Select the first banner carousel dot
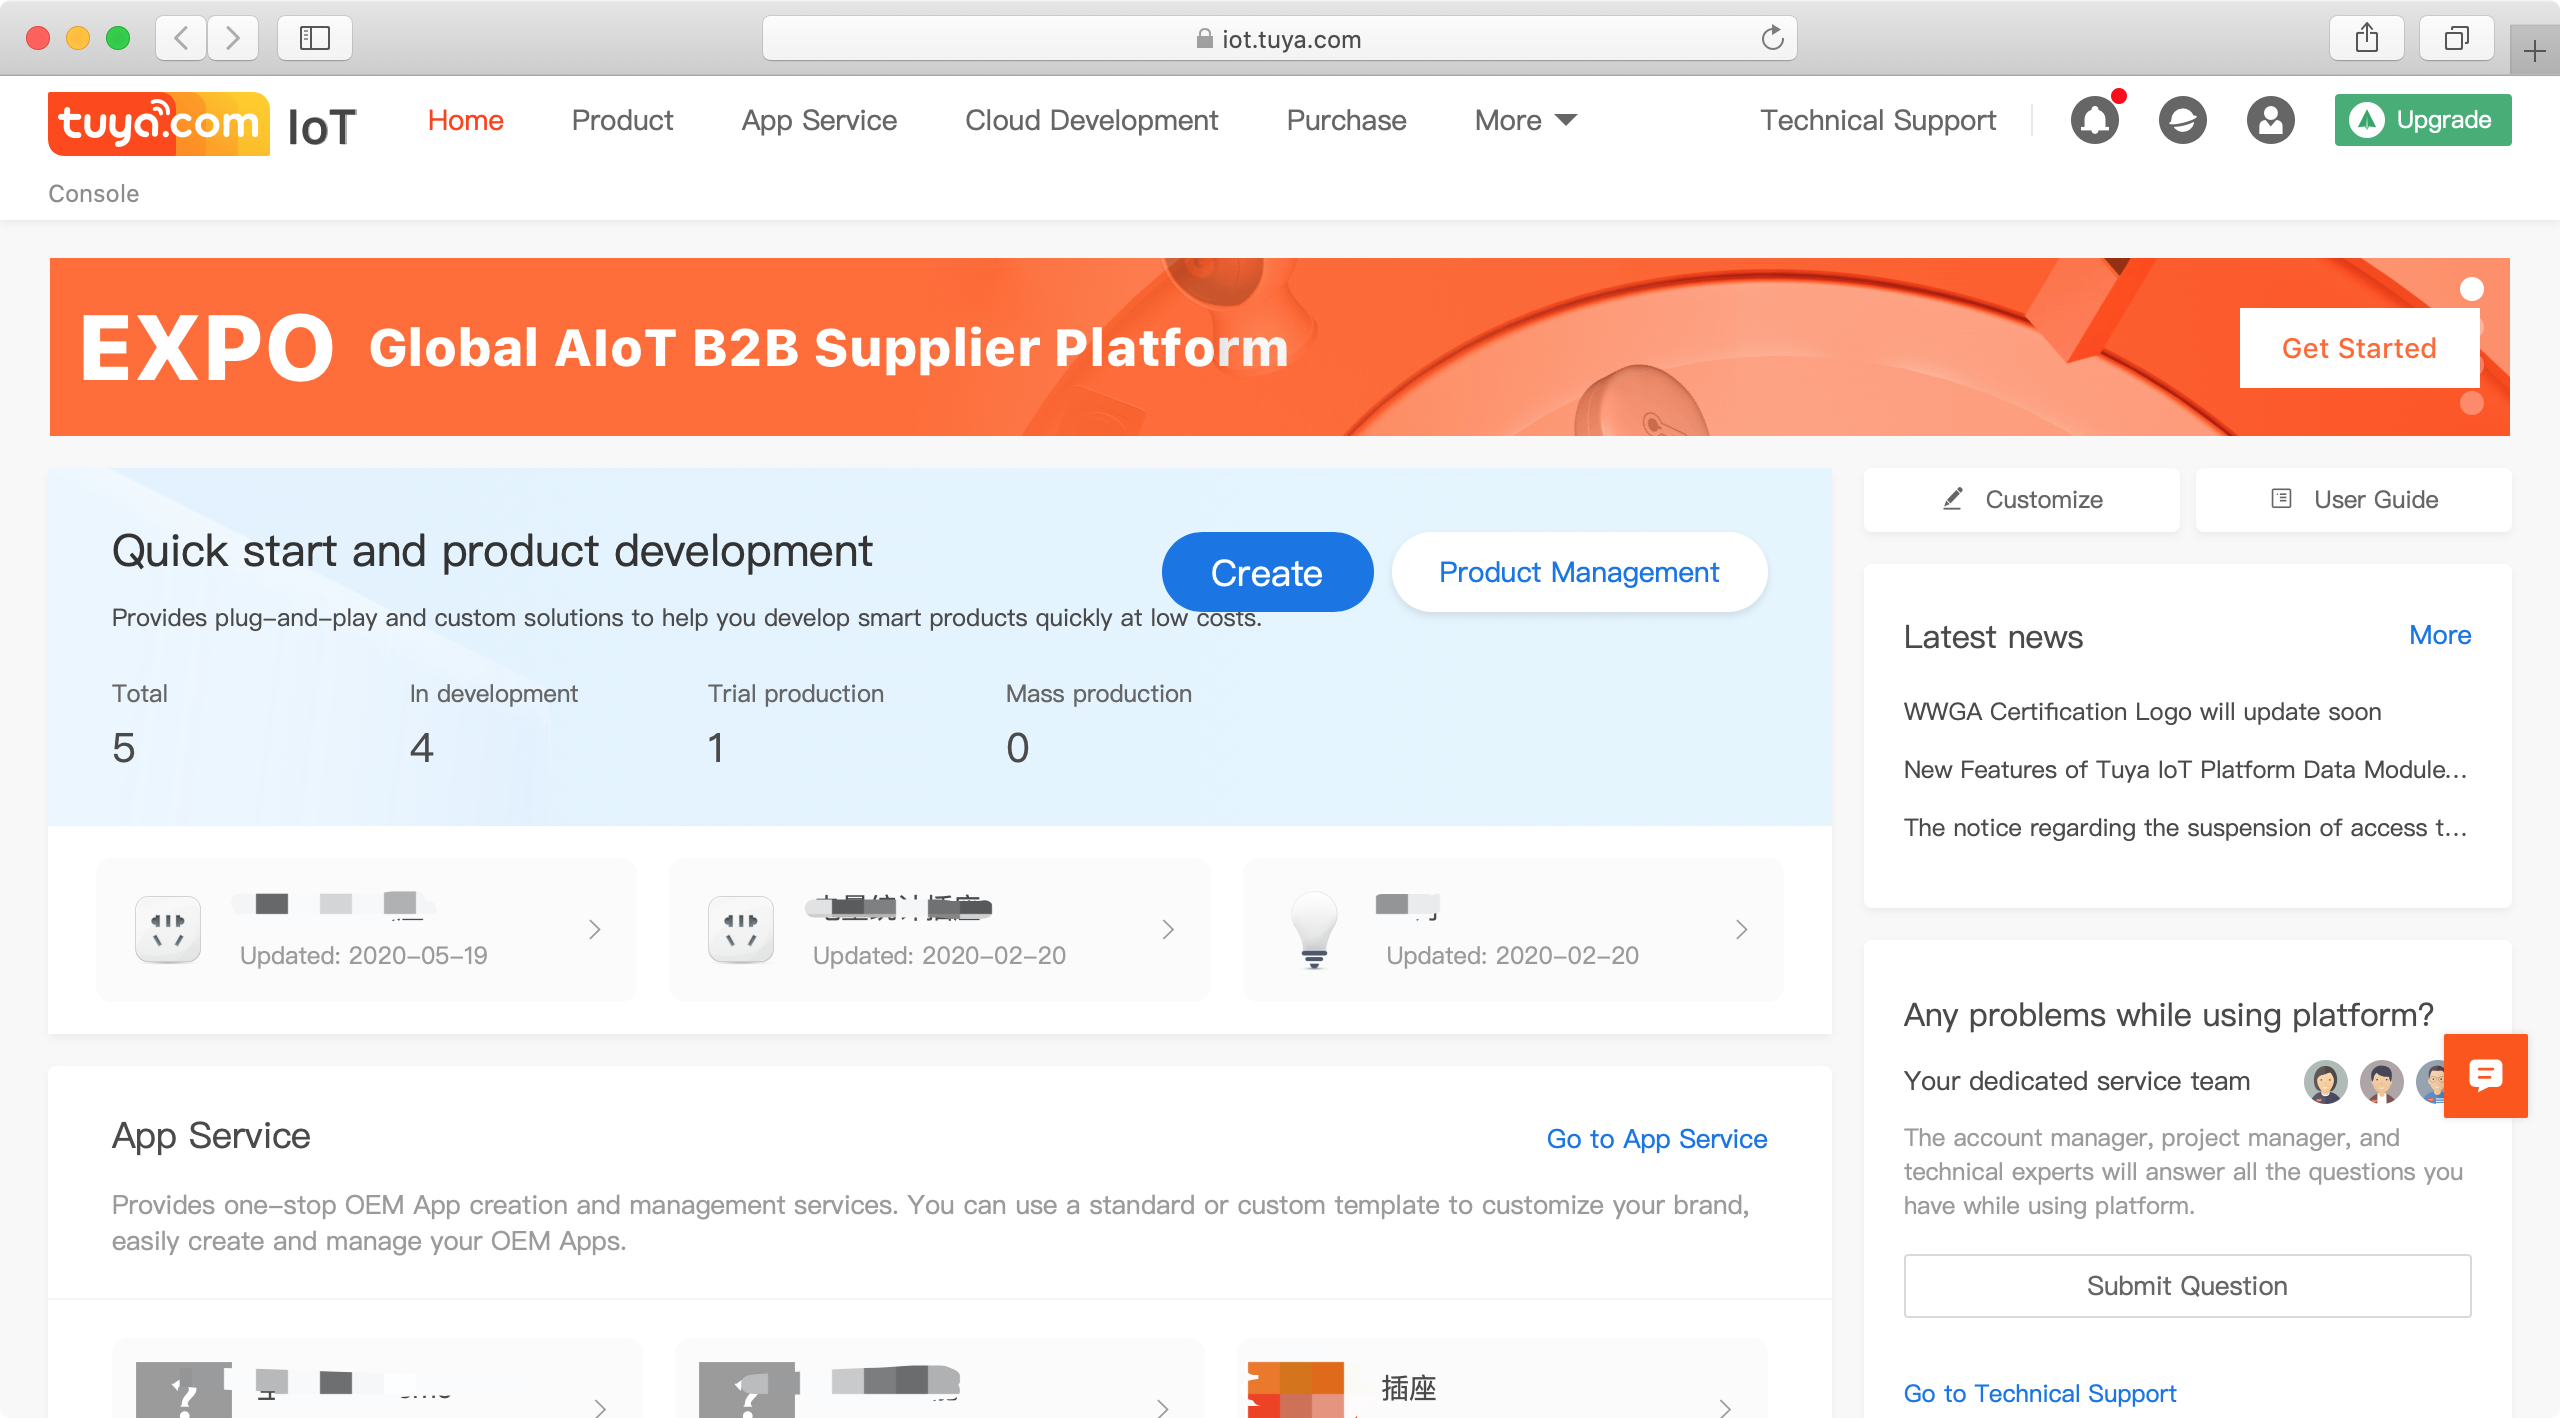The height and width of the screenshot is (1418, 2560). (2471, 289)
